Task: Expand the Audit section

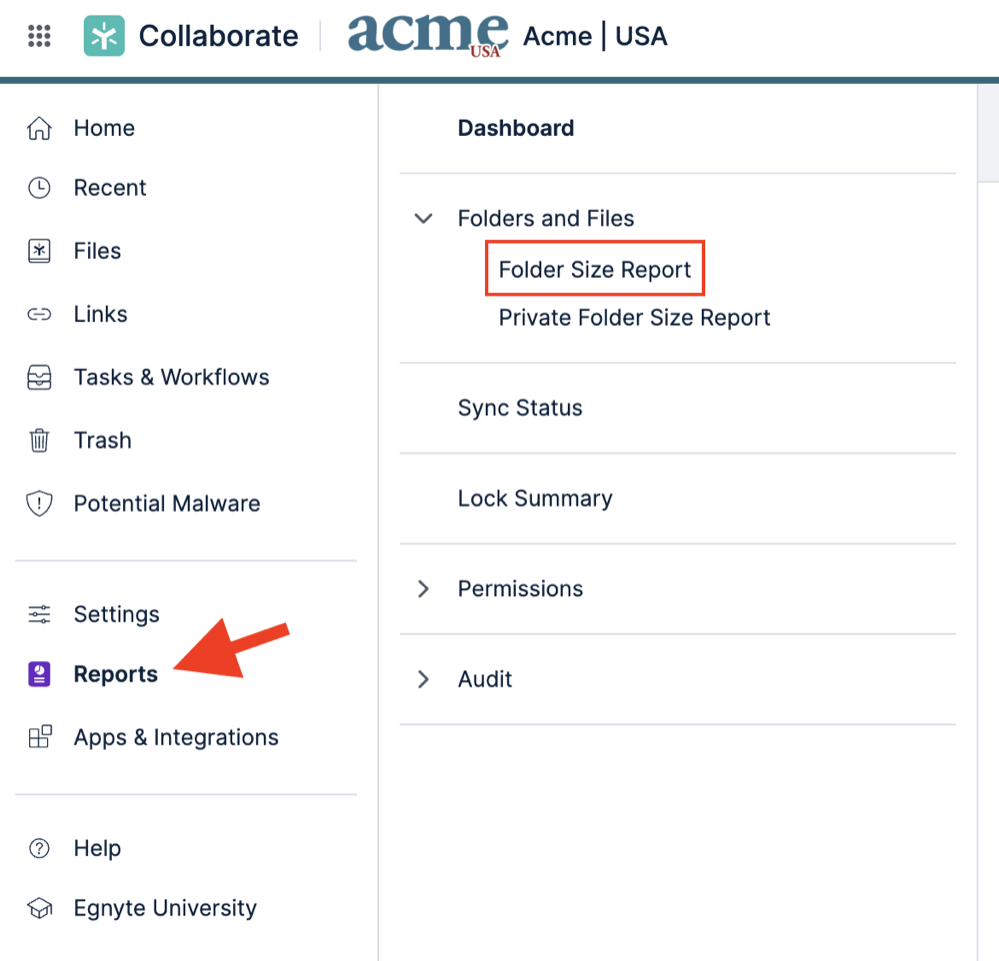Action: [x=424, y=679]
